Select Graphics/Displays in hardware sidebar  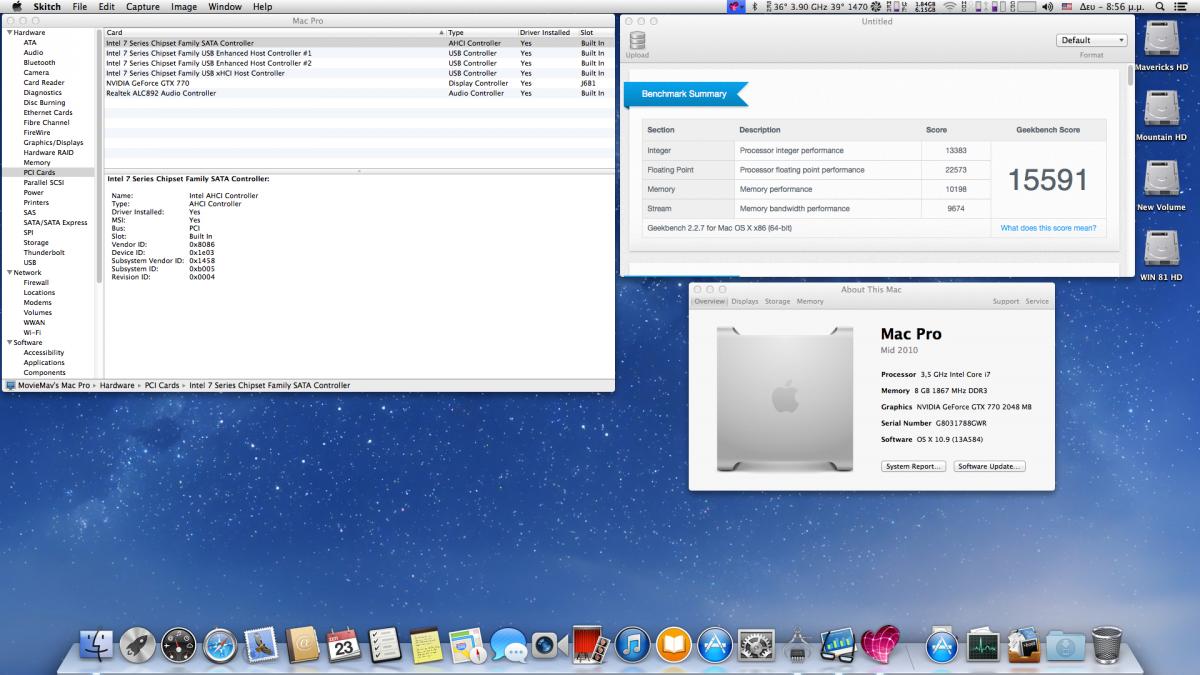click(53, 142)
